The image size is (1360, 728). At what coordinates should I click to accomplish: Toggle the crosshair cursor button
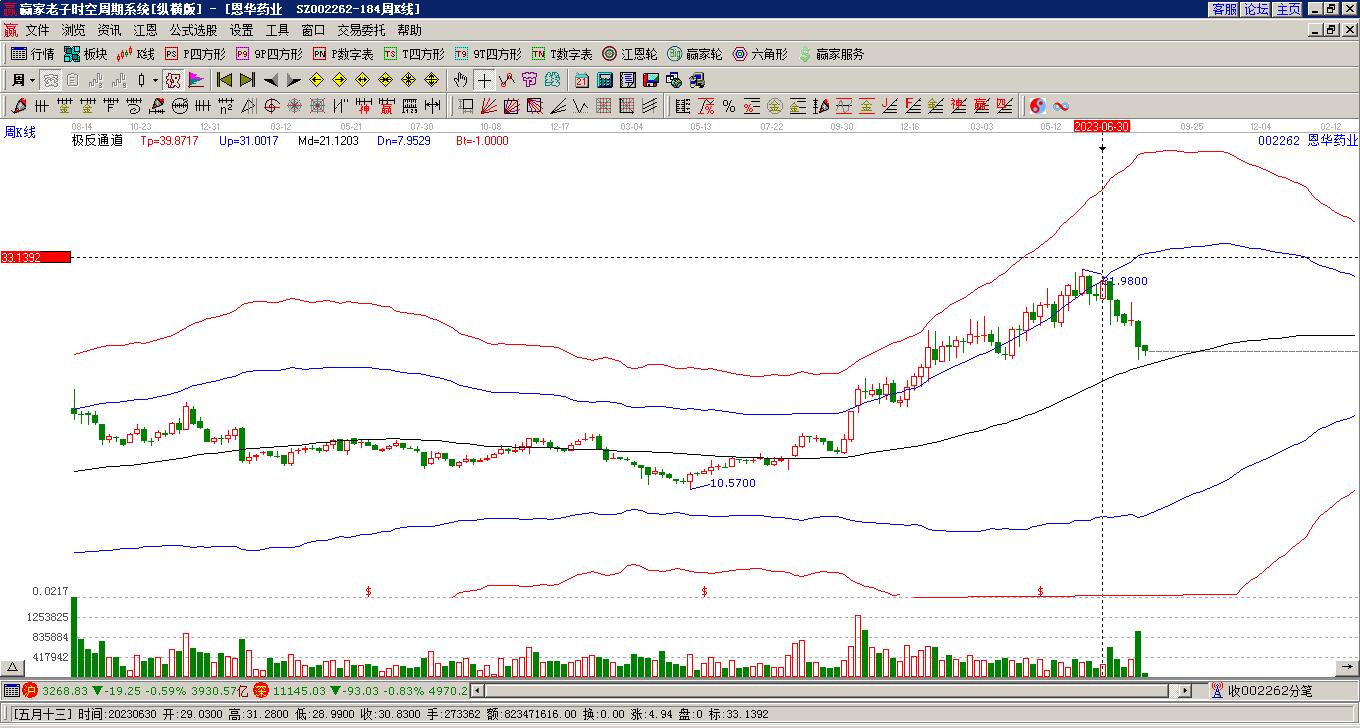click(x=484, y=80)
